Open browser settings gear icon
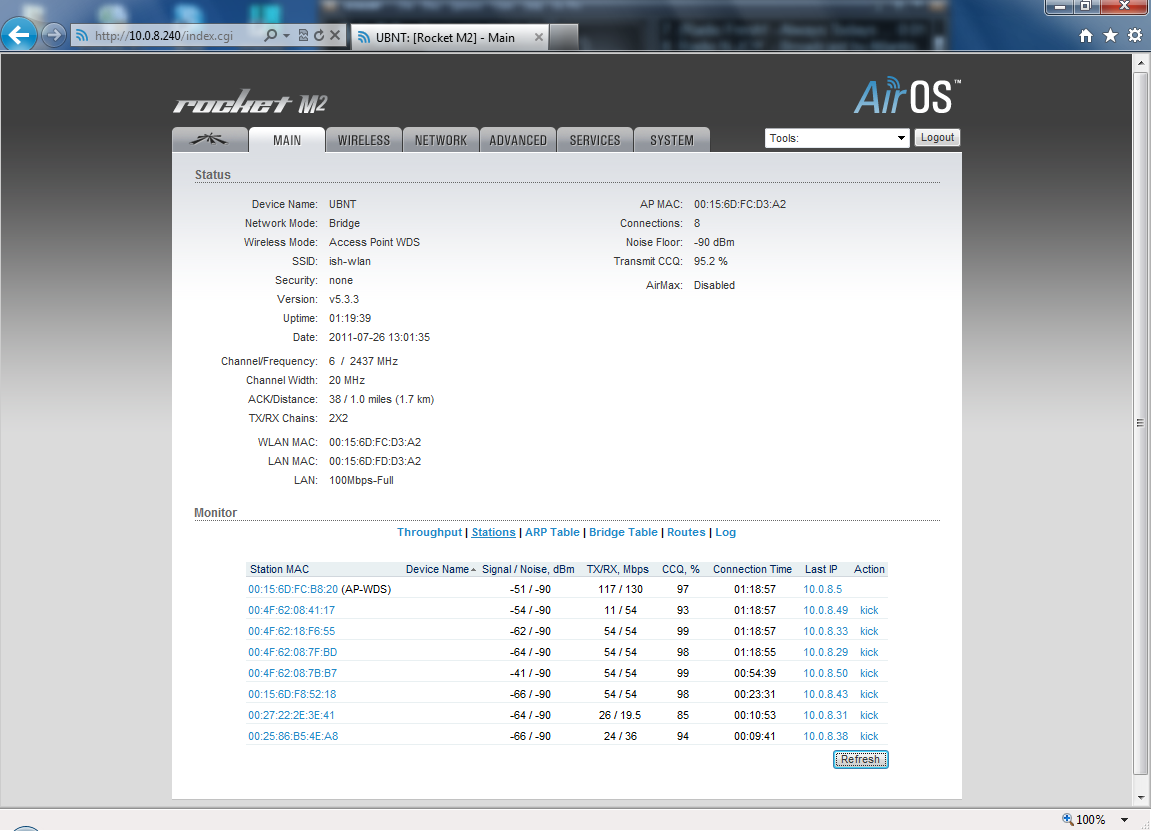The width and height of the screenshot is (1151, 831). [x=1134, y=36]
